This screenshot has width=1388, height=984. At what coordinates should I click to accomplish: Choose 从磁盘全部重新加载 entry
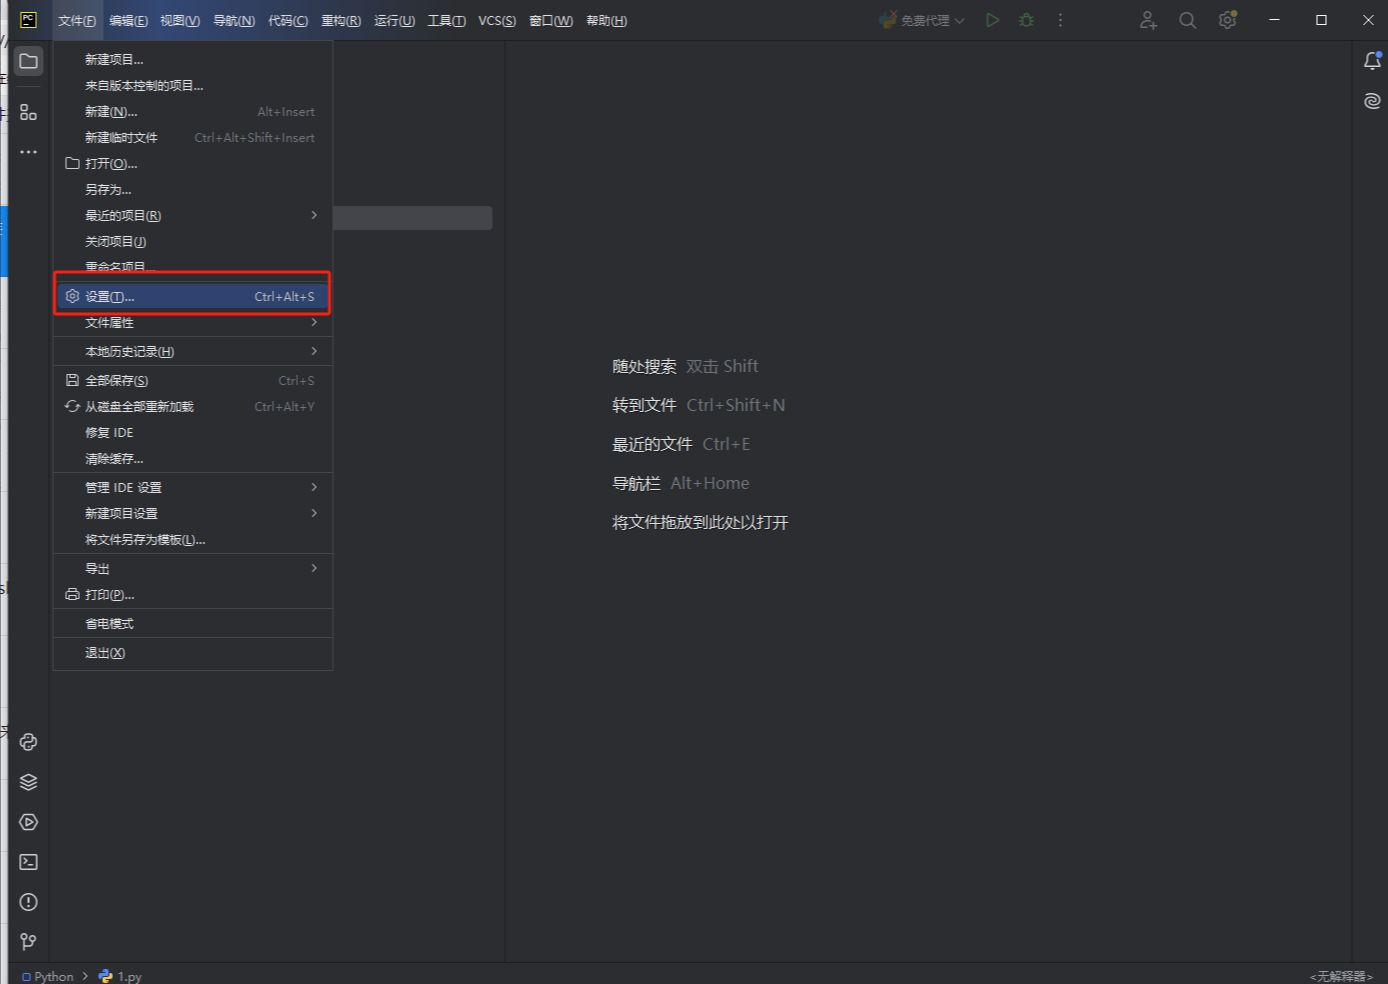(x=193, y=406)
